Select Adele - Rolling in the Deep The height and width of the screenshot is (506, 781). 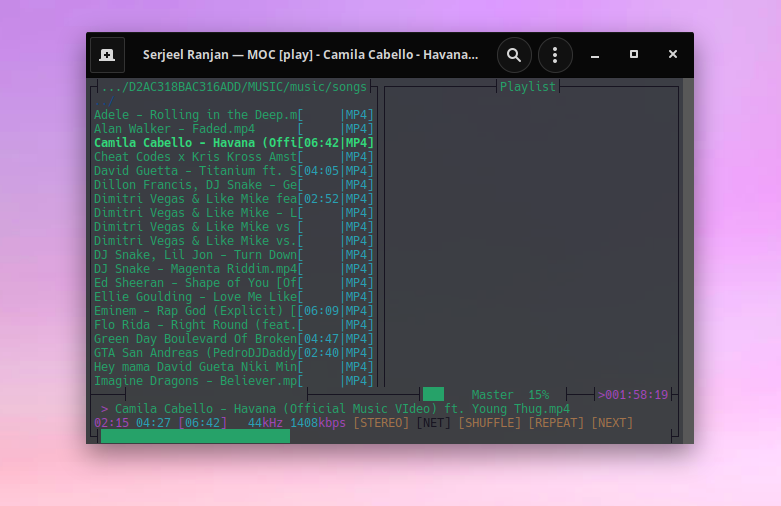click(x=234, y=115)
